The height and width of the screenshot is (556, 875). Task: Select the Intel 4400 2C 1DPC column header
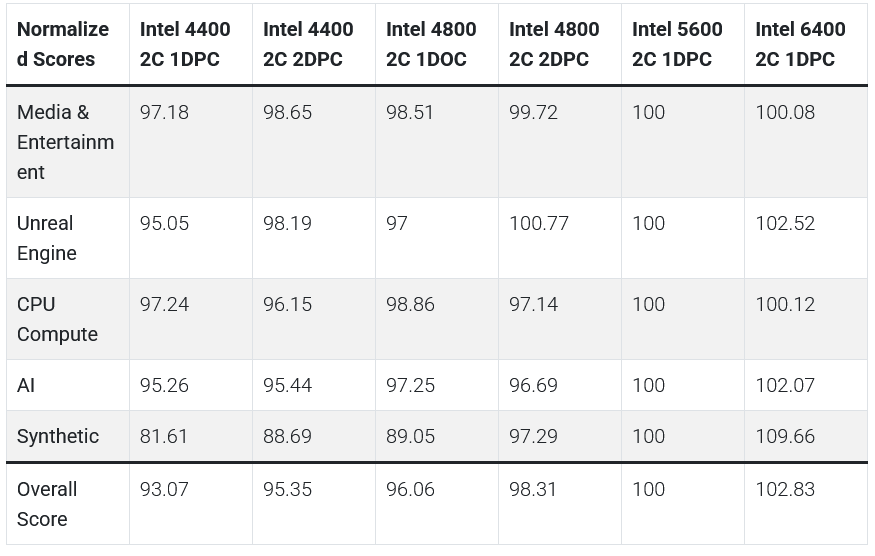[x=185, y=44]
